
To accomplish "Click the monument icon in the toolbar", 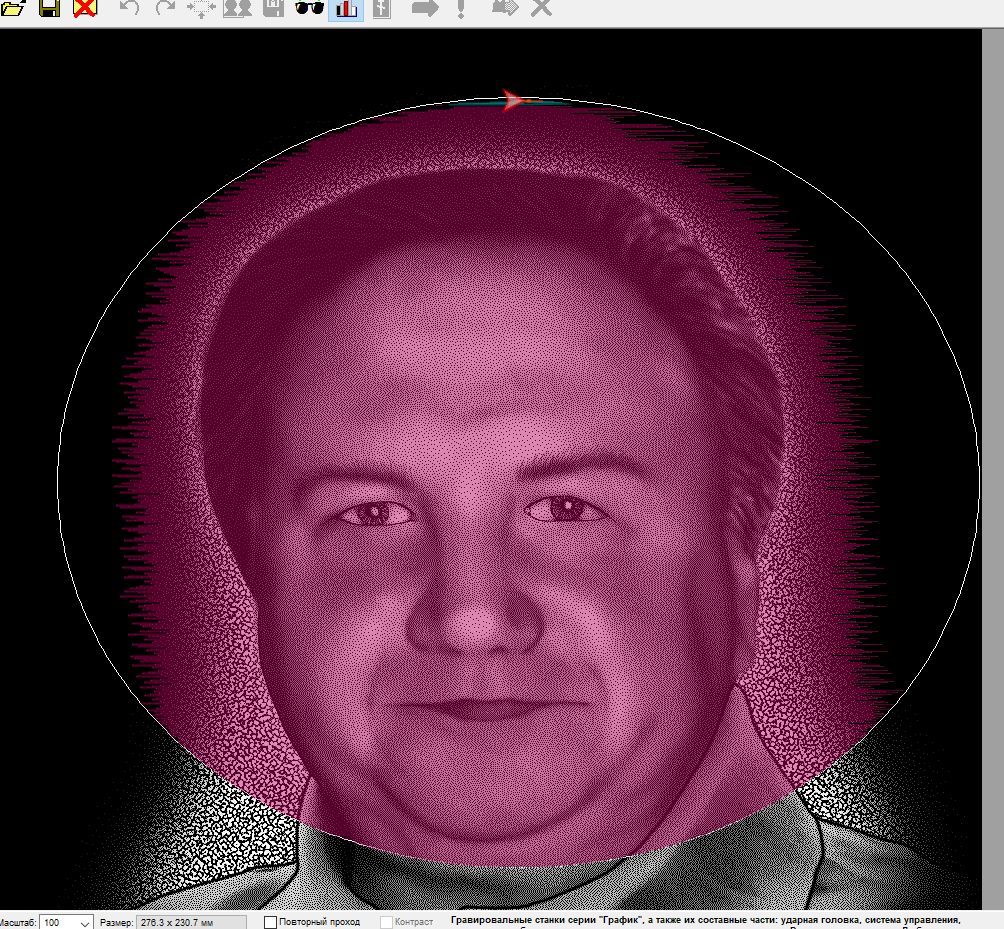I will coord(381,8).
